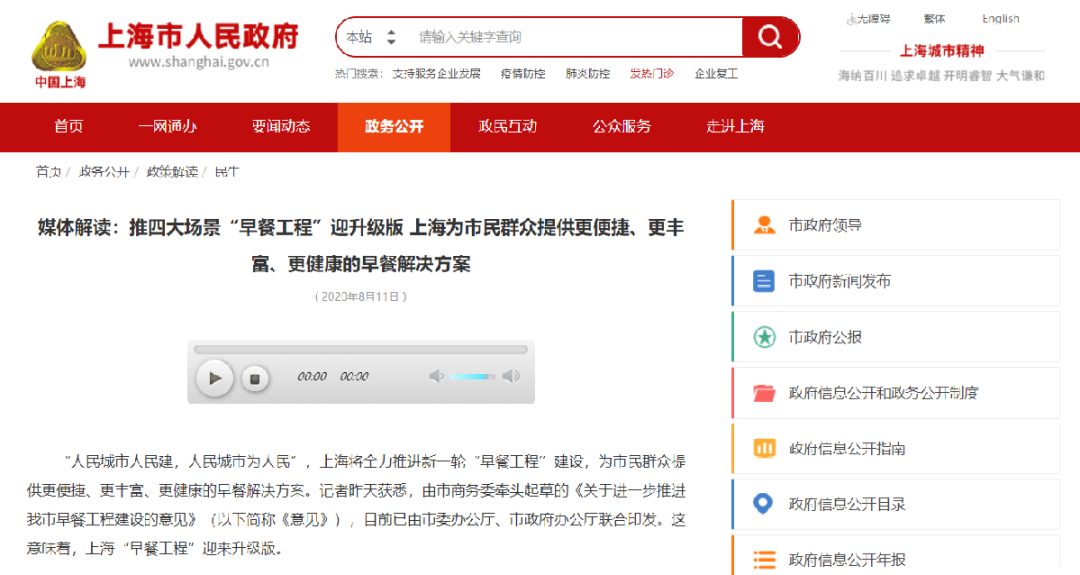1080x575 pixels.
Task: Click the keyword search input field
Action: [x=575, y=37]
